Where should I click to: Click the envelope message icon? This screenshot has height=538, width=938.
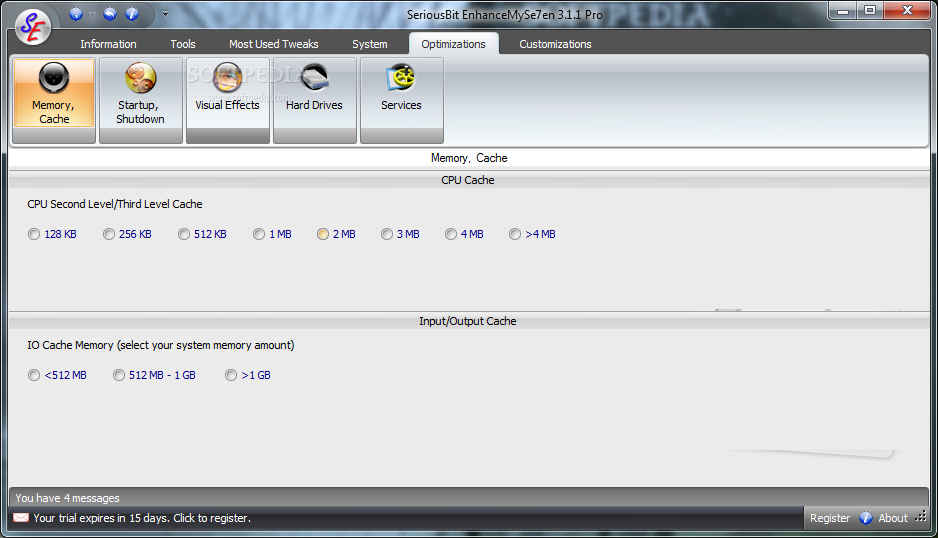tap(21, 518)
